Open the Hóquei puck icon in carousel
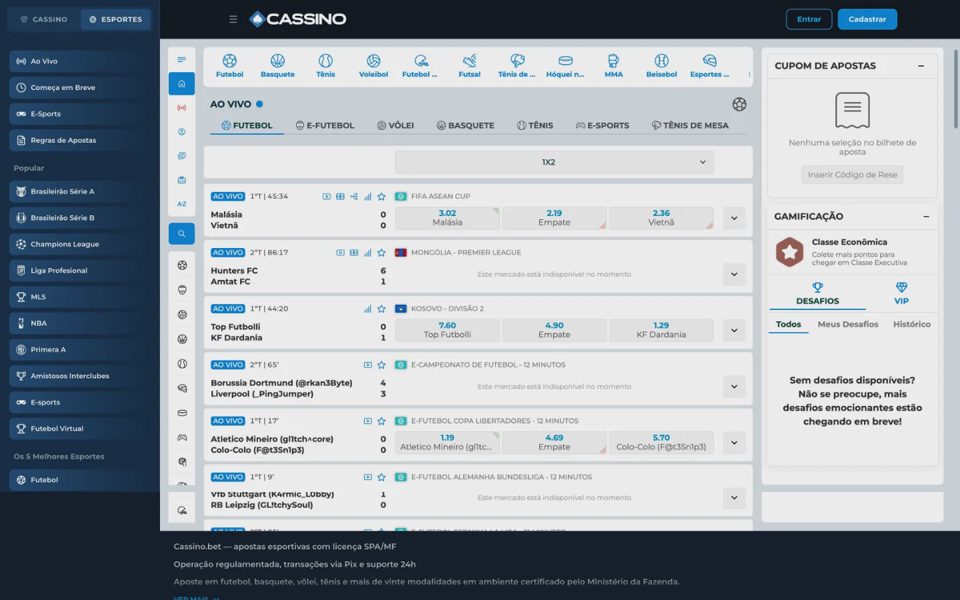This screenshot has width=960, height=600. pyautogui.click(x=566, y=61)
